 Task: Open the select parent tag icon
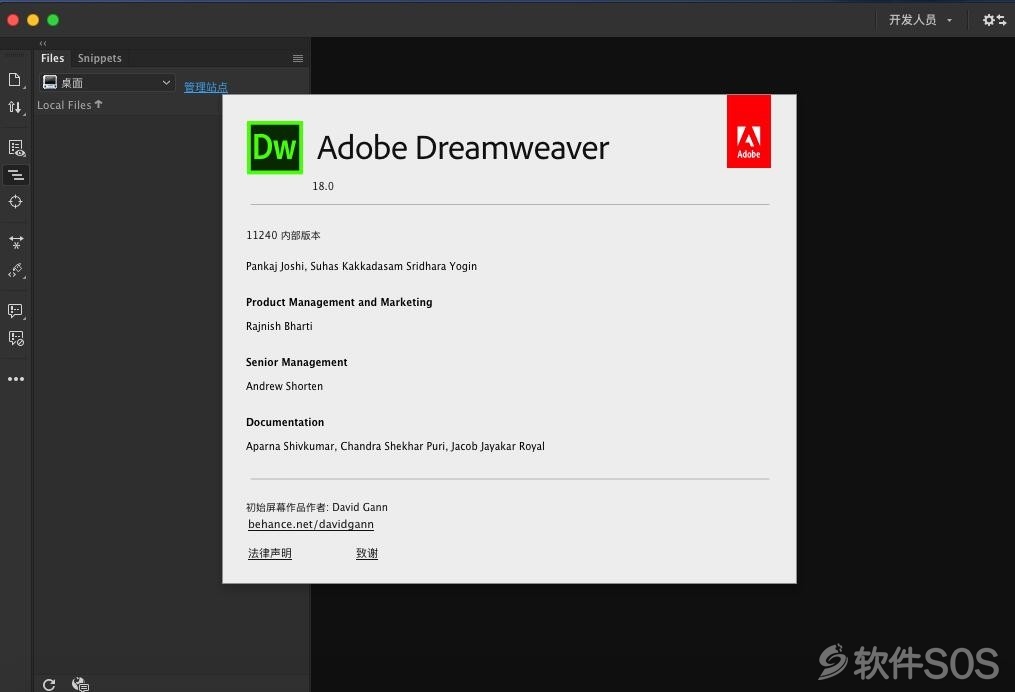tap(16, 271)
